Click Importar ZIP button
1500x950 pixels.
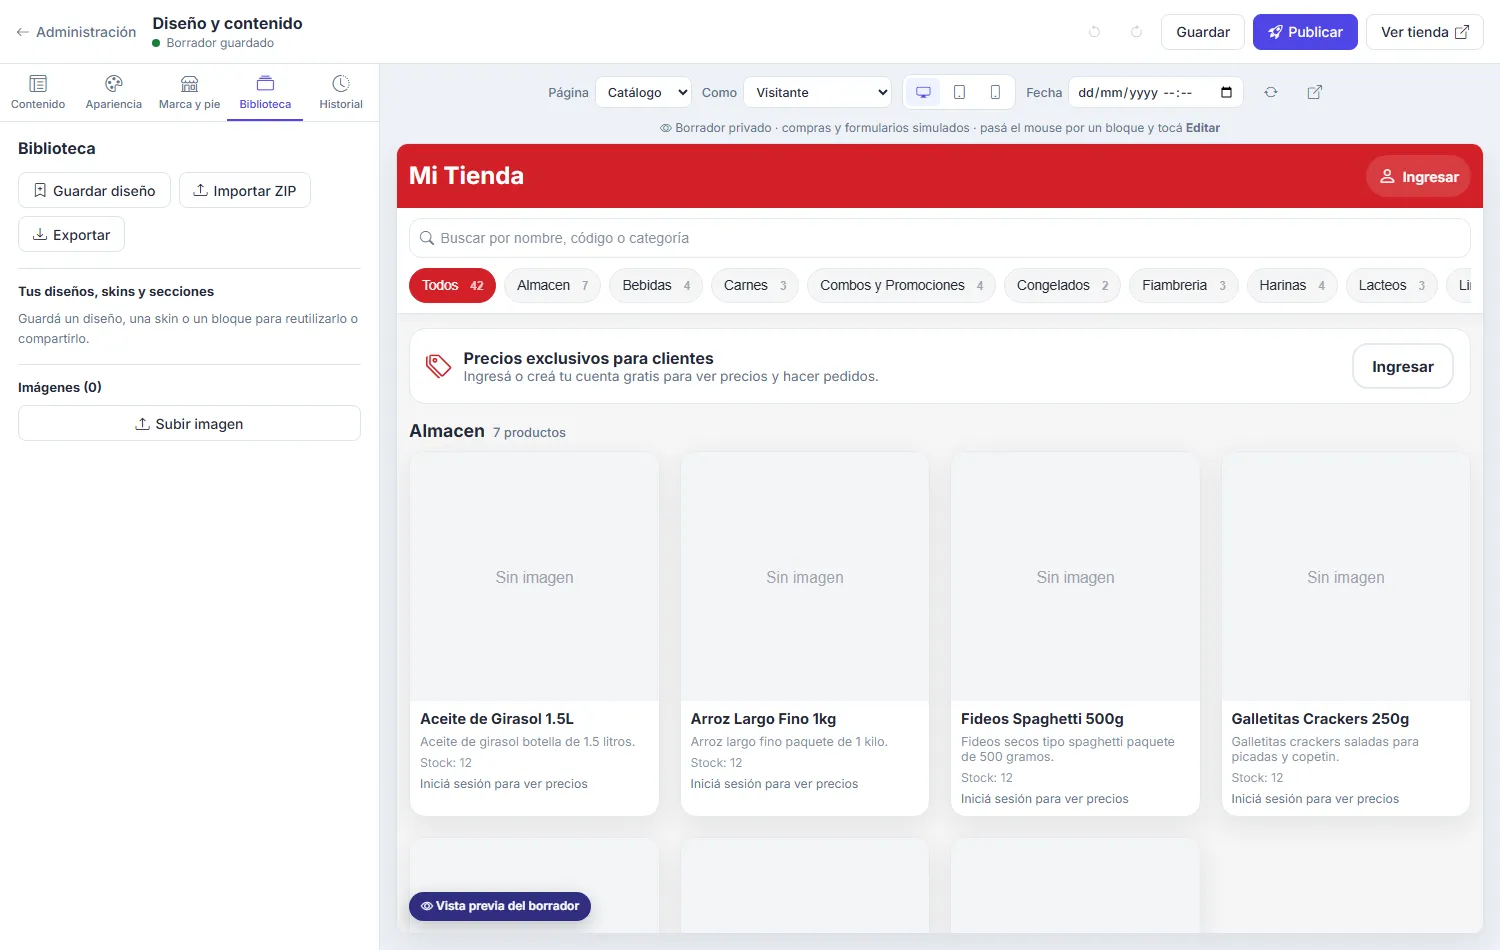pos(245,190)
